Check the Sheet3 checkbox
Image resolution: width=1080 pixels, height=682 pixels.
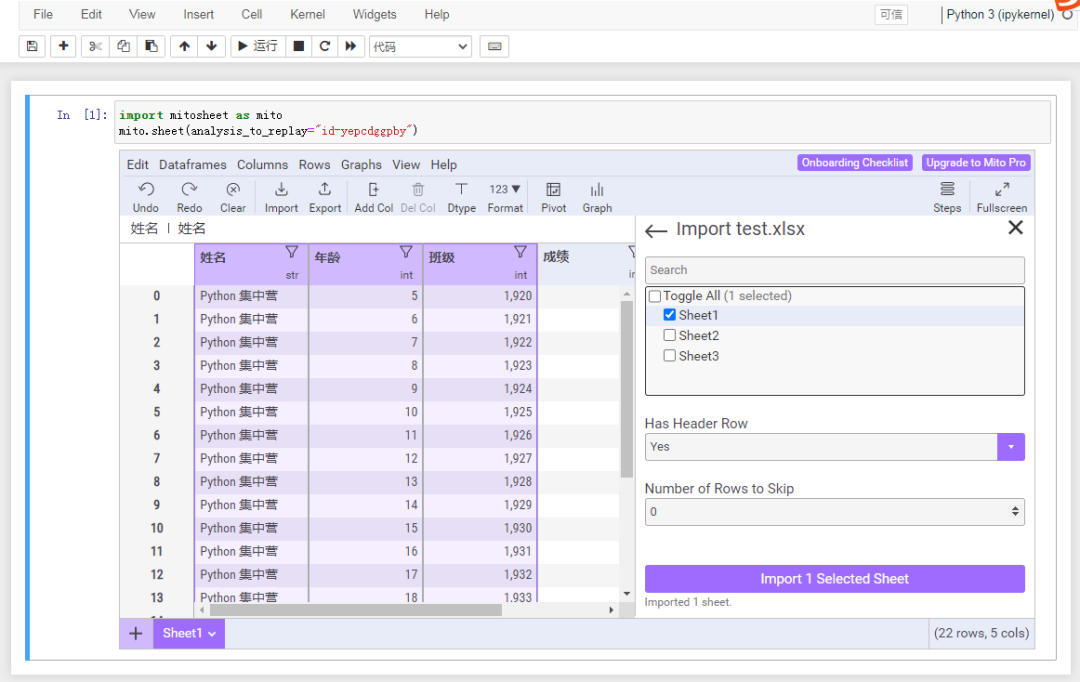pyautogui.click(x=669, y=356)
